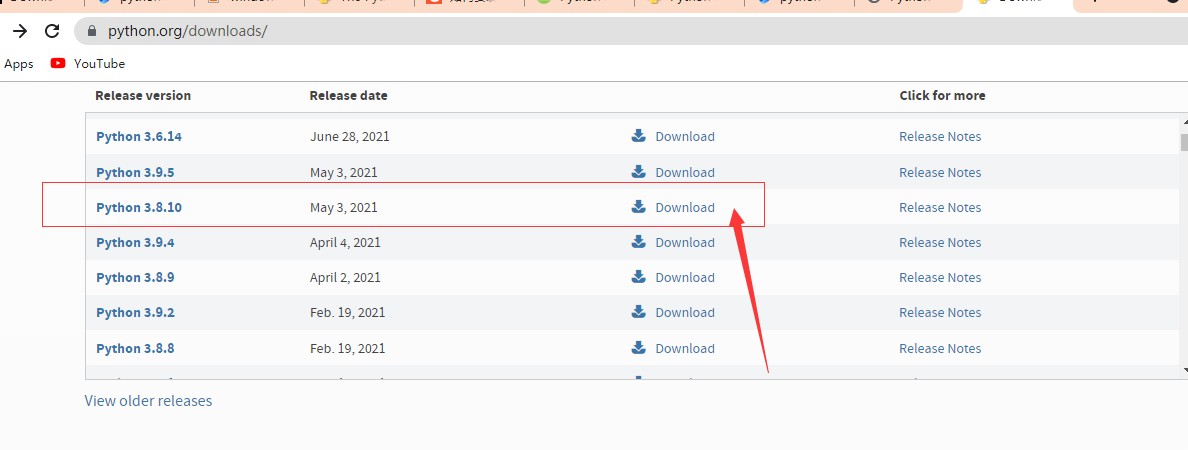Image resolution: width=1188 pixels, height=450 pixels.
Task: Open the YouTube bookmark
Action: coord(88,64)
